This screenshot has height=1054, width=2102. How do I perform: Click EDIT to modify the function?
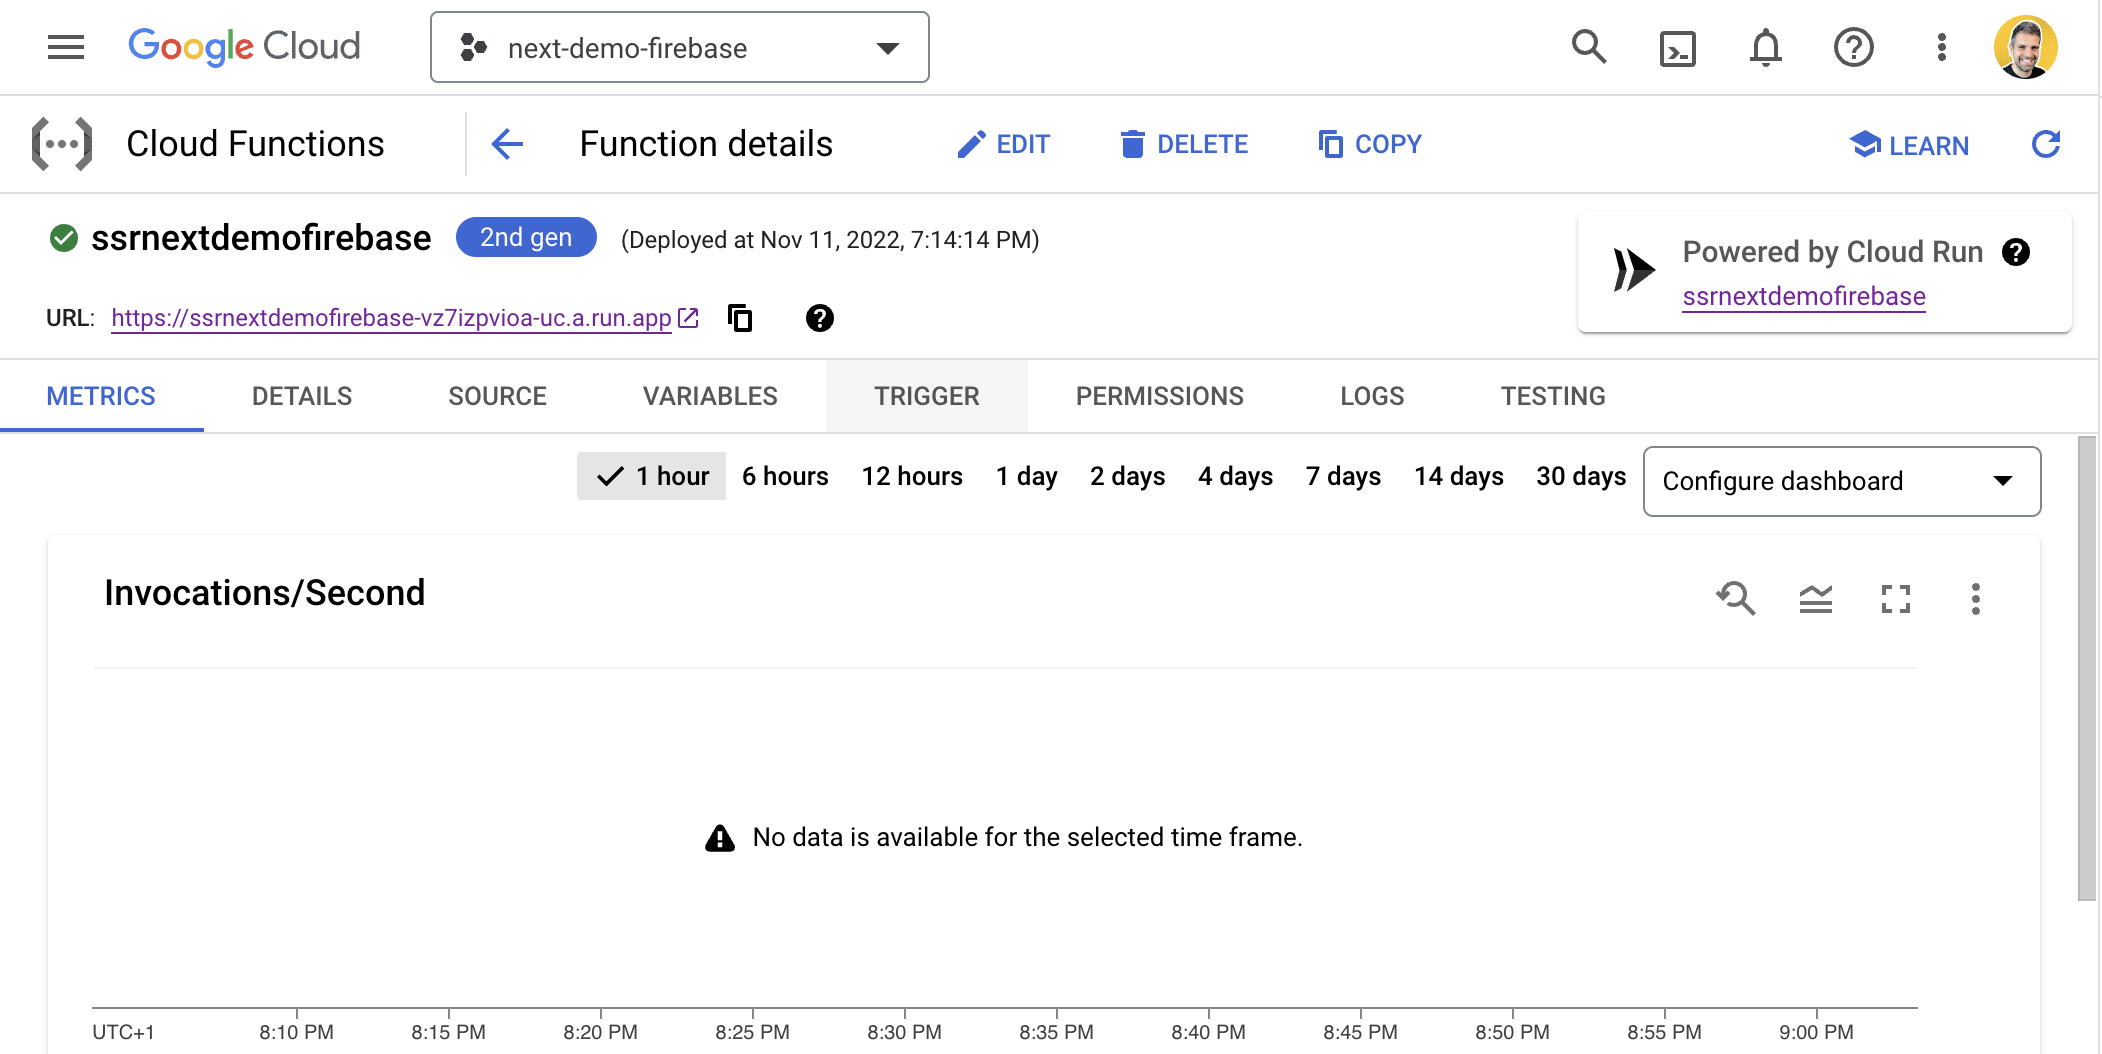[x=1003, y=144]
